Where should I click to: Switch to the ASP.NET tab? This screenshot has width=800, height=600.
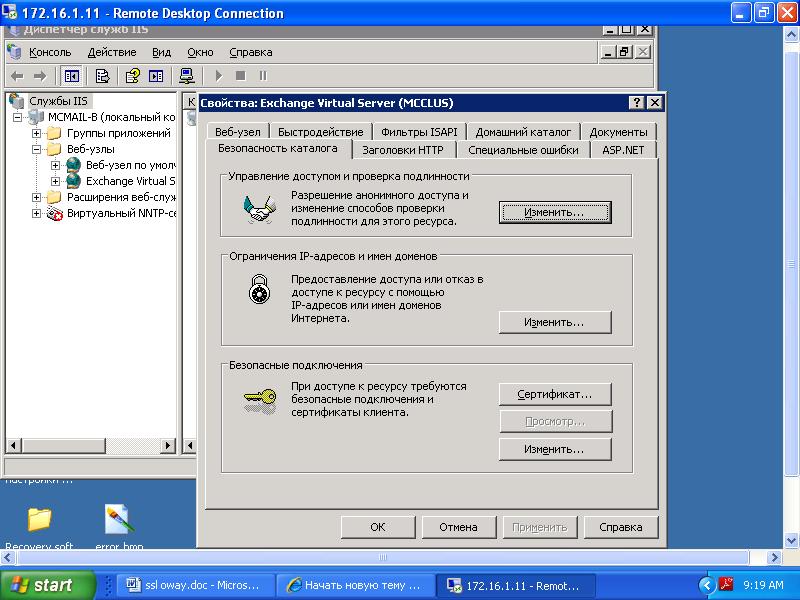tap(623, 150)
